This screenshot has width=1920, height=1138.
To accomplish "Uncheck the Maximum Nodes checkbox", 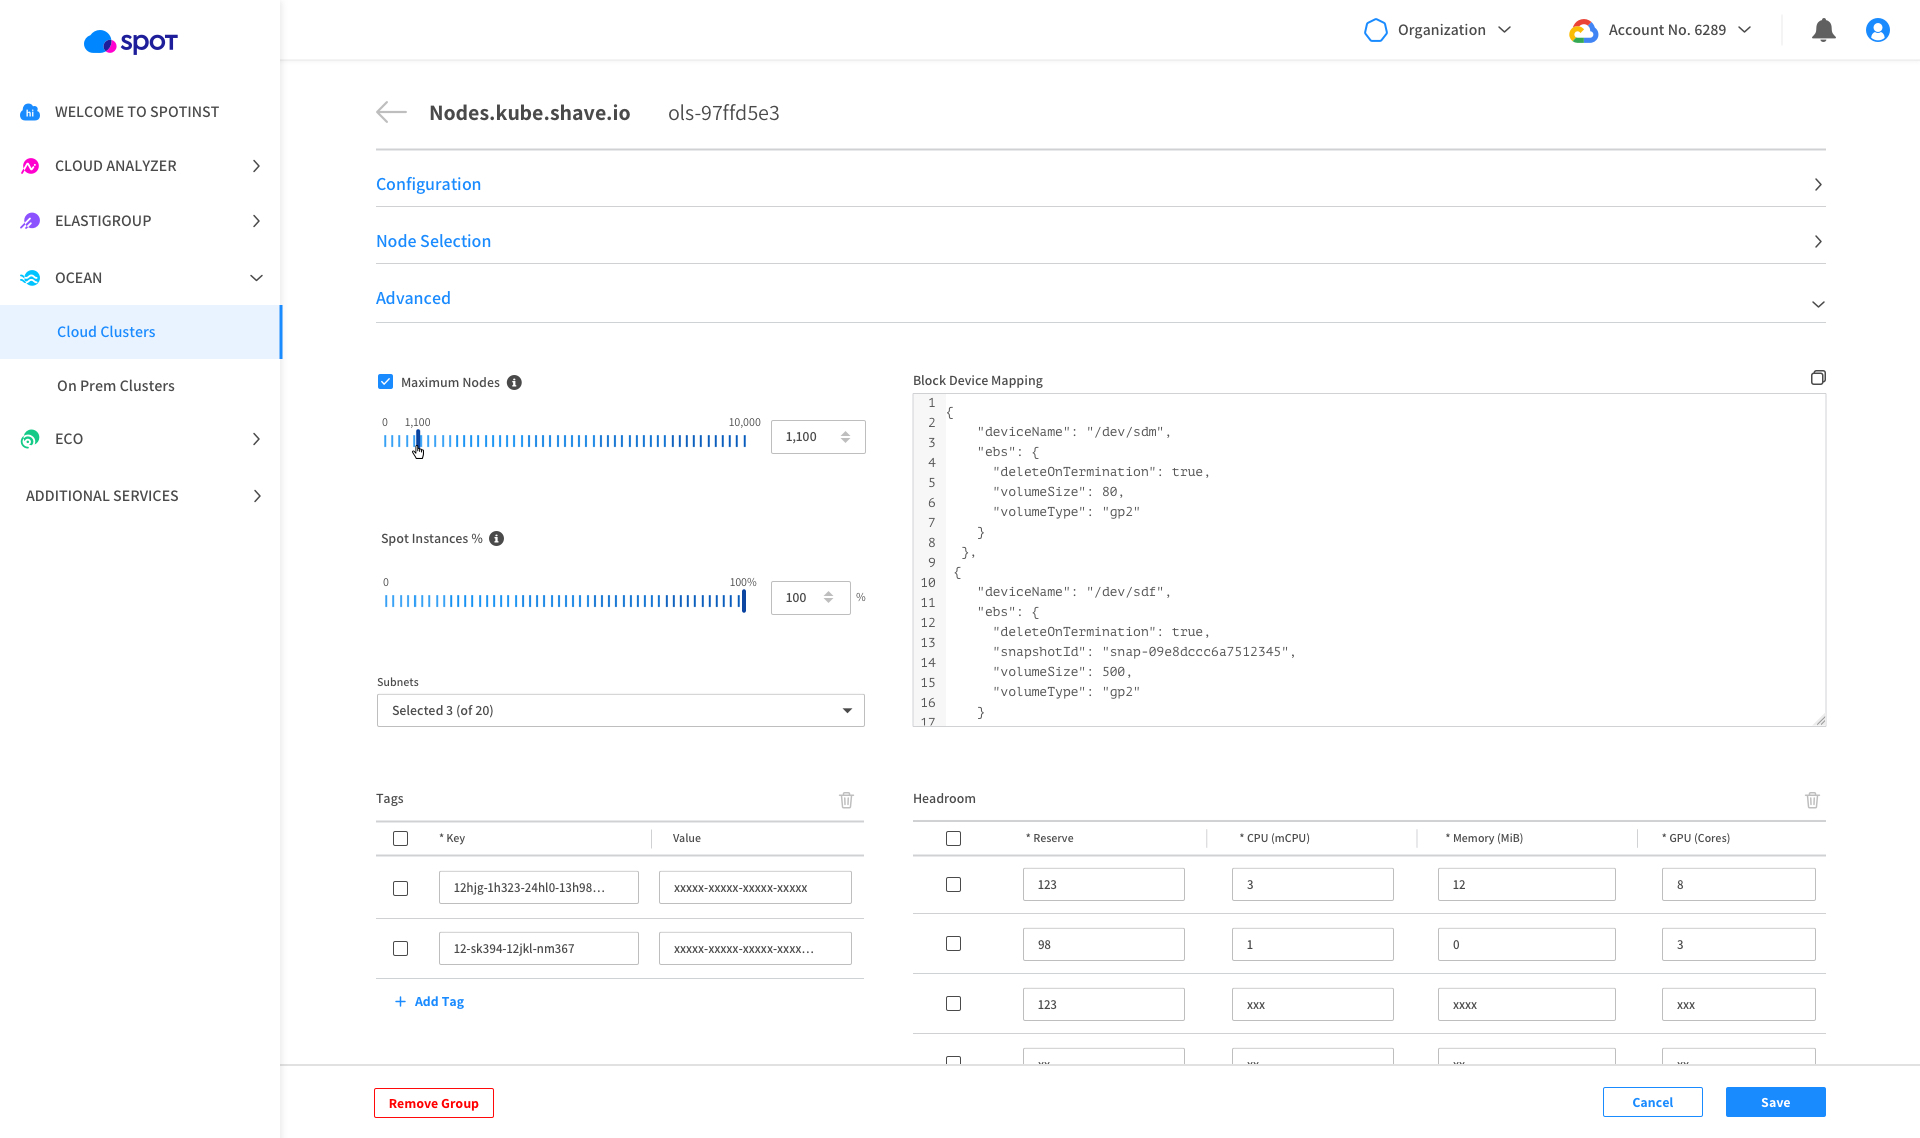I will [385, 382].
